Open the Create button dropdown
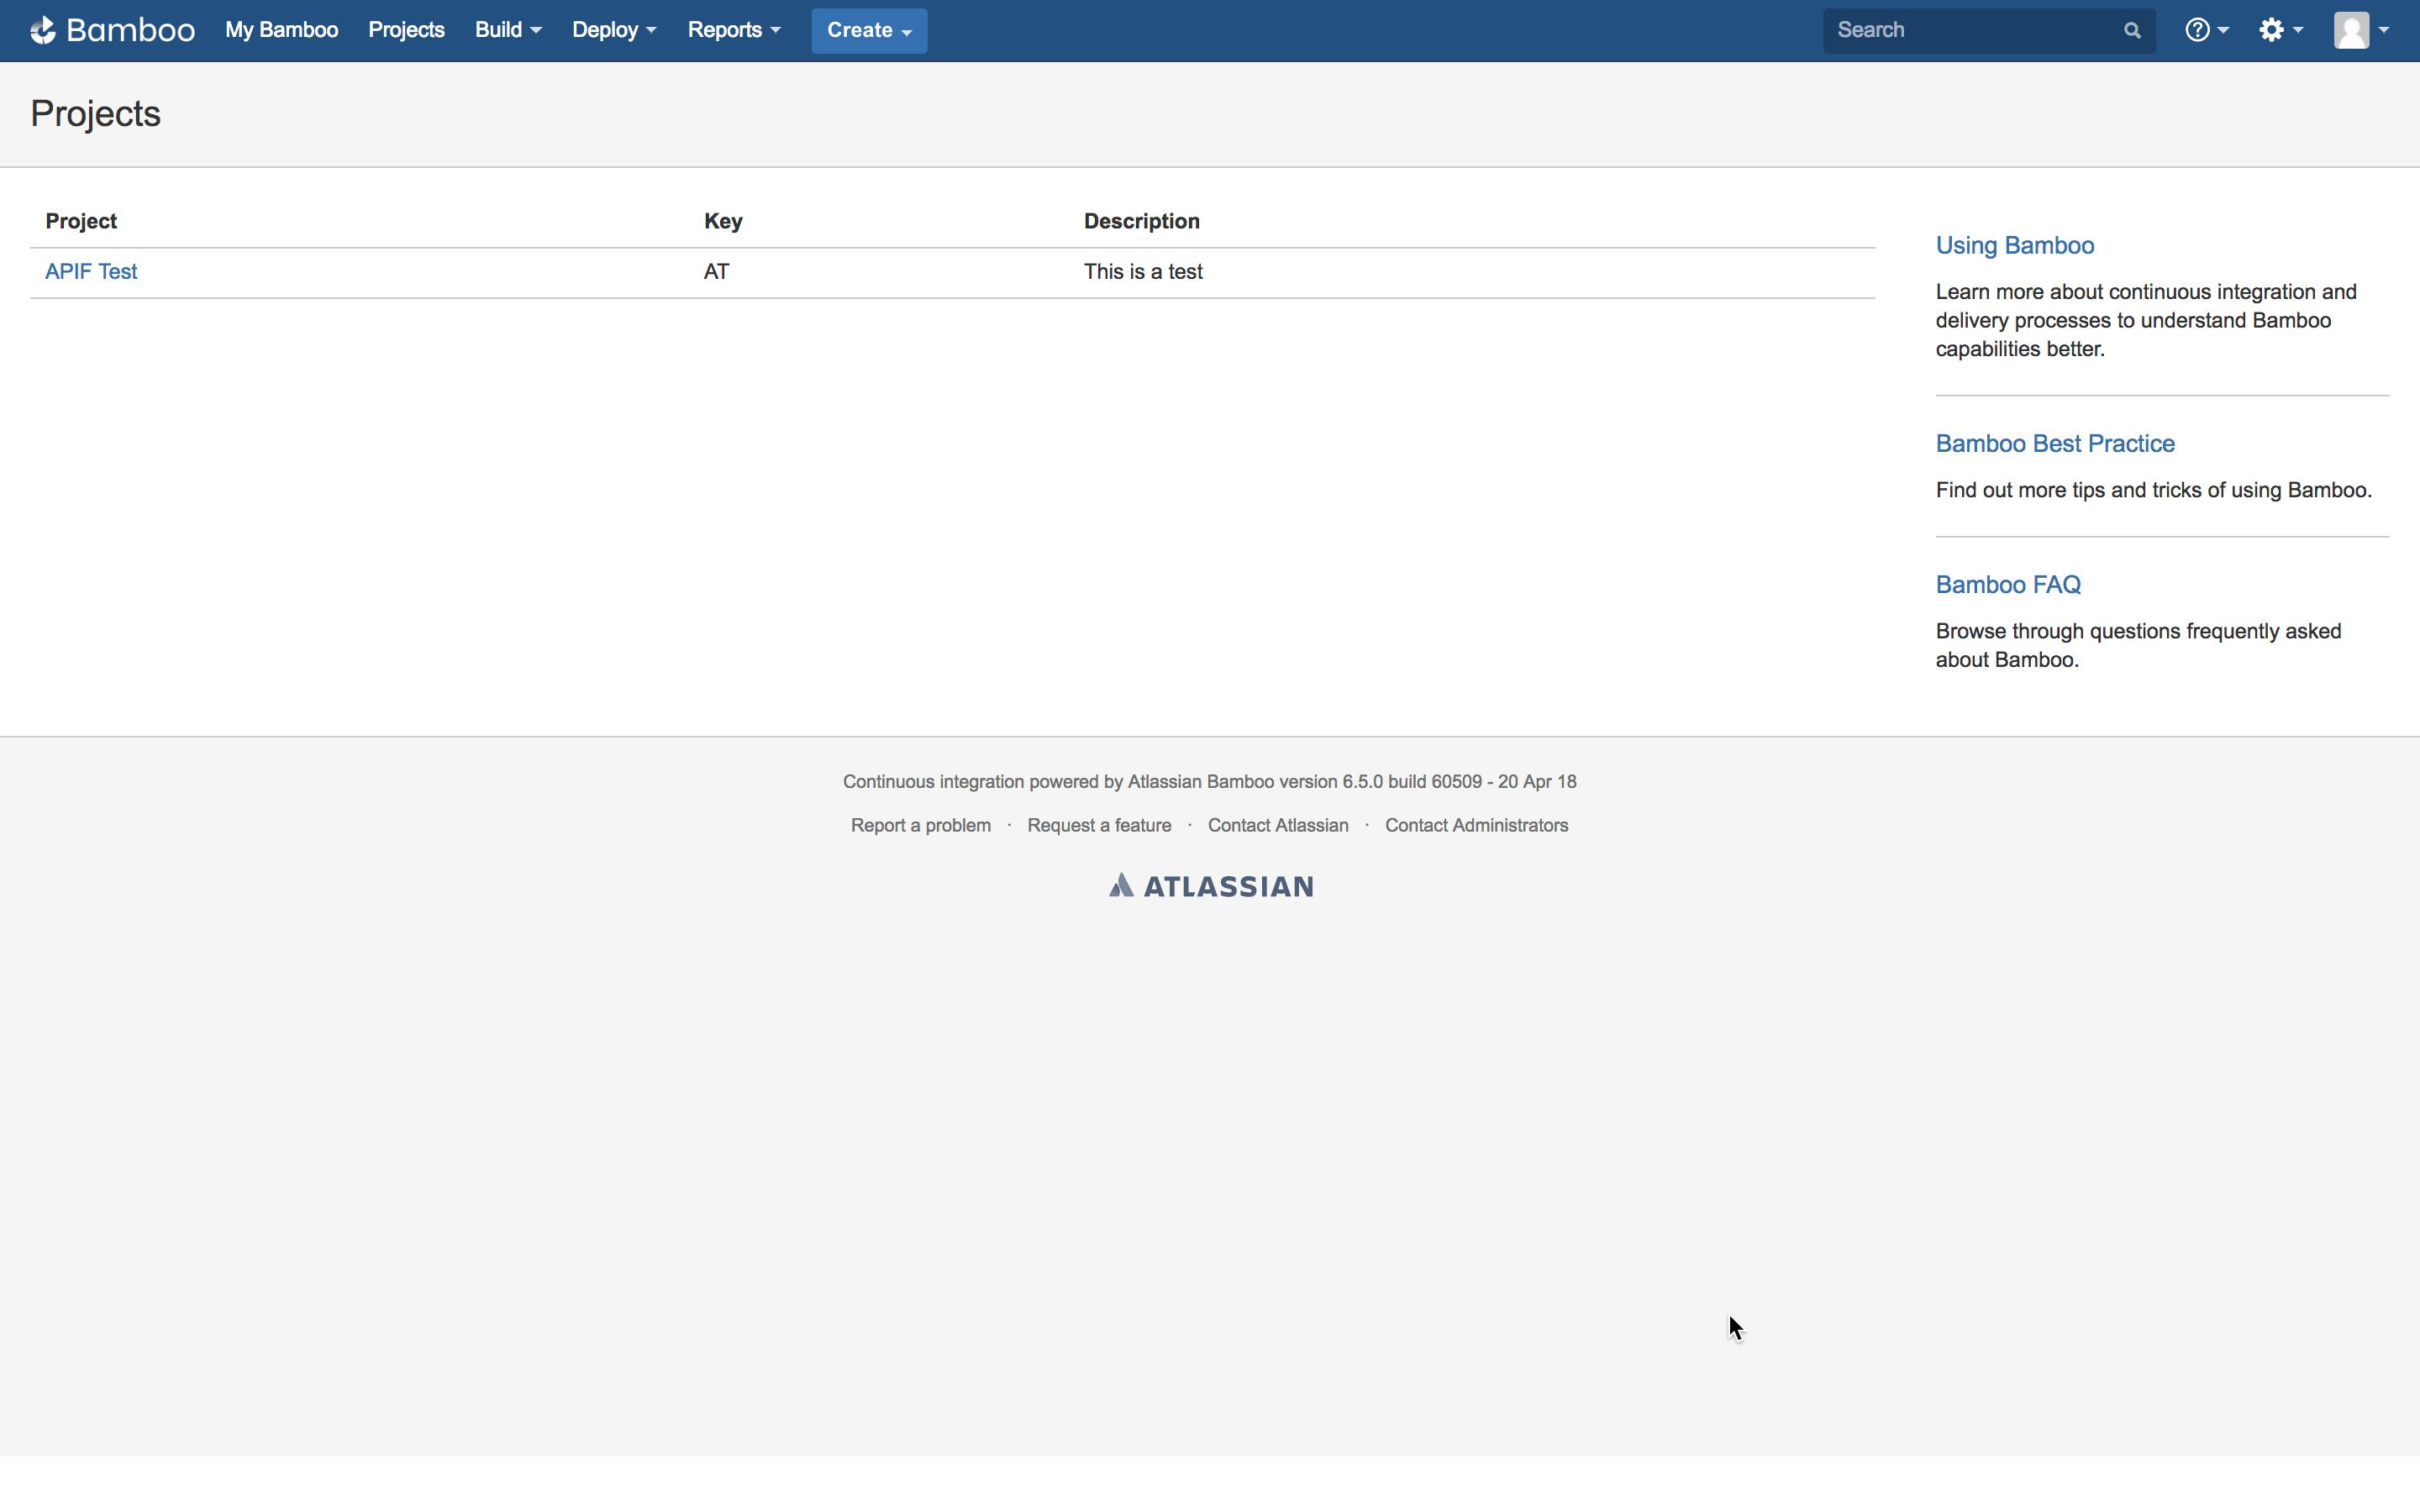 pos(868,30)
